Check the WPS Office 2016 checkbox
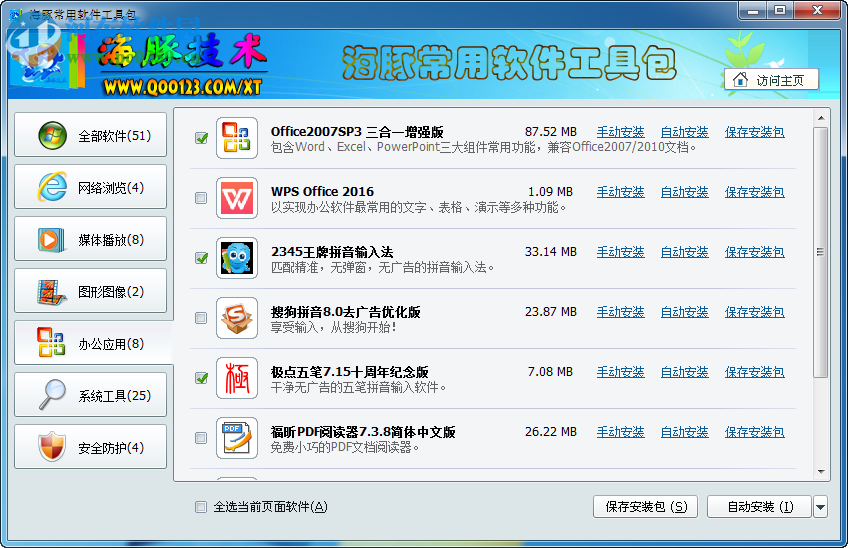Image resolution: width=848 pixels, height=548 pixels. pos(201,198)
